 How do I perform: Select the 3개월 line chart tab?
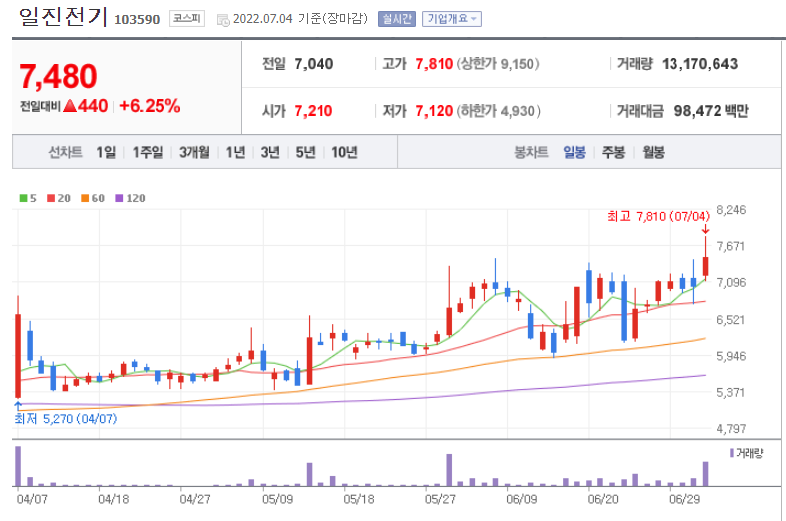(x=194, y=152)
